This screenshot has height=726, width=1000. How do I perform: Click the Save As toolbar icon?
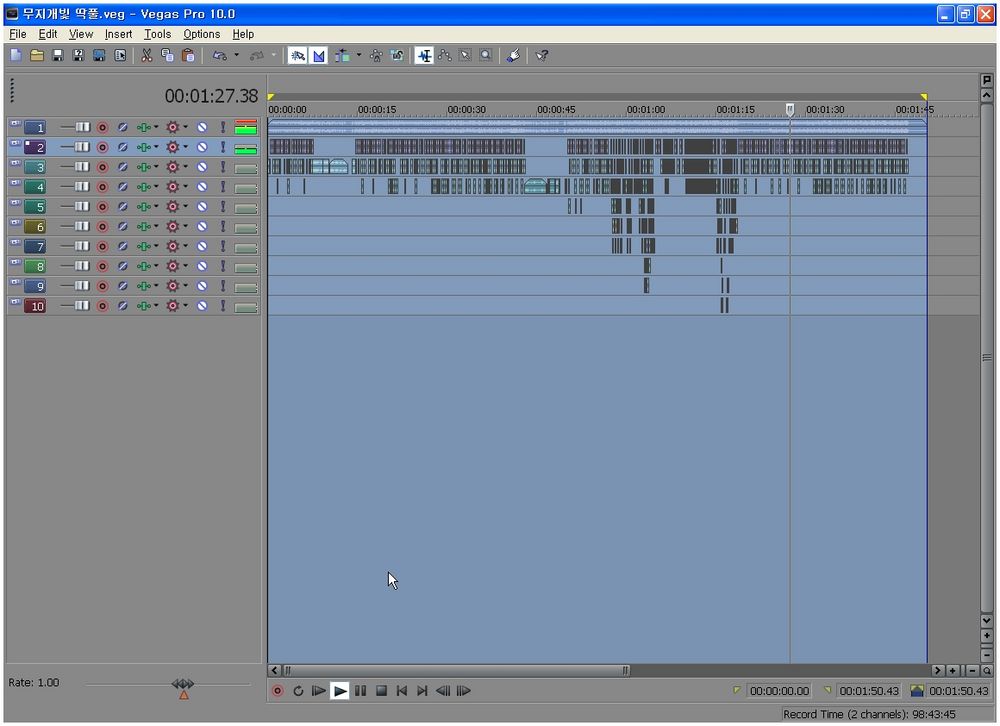[x=78, y=56]
